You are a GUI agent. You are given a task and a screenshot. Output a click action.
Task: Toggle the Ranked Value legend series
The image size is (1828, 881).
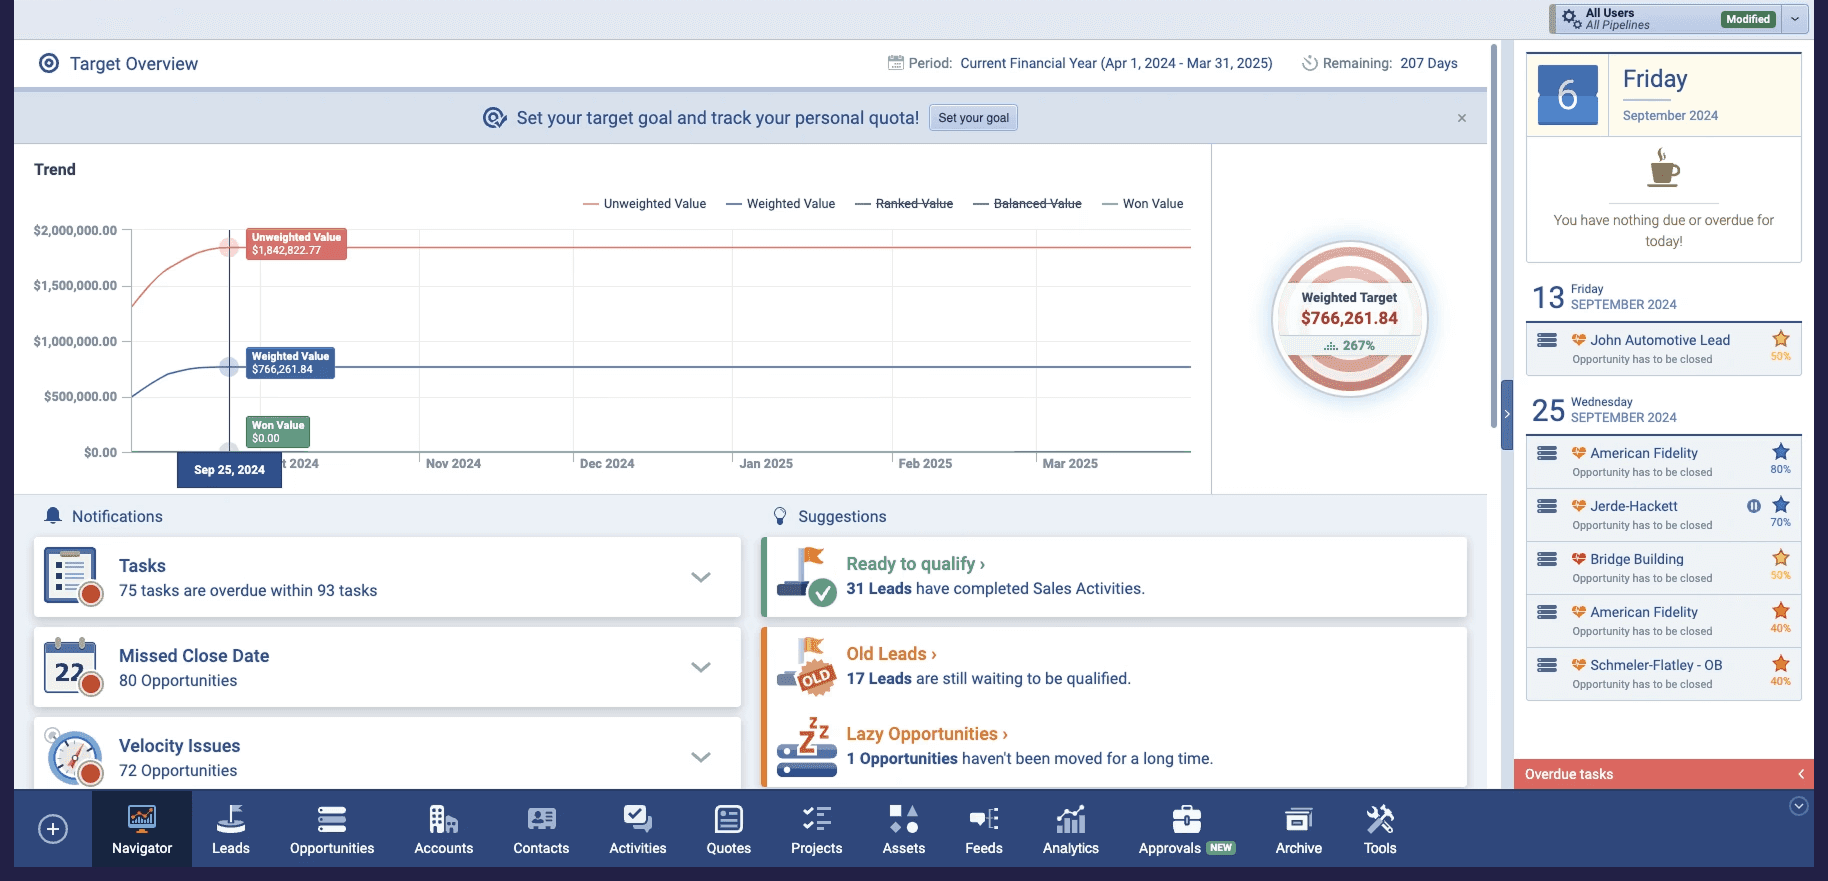[904, 203]
